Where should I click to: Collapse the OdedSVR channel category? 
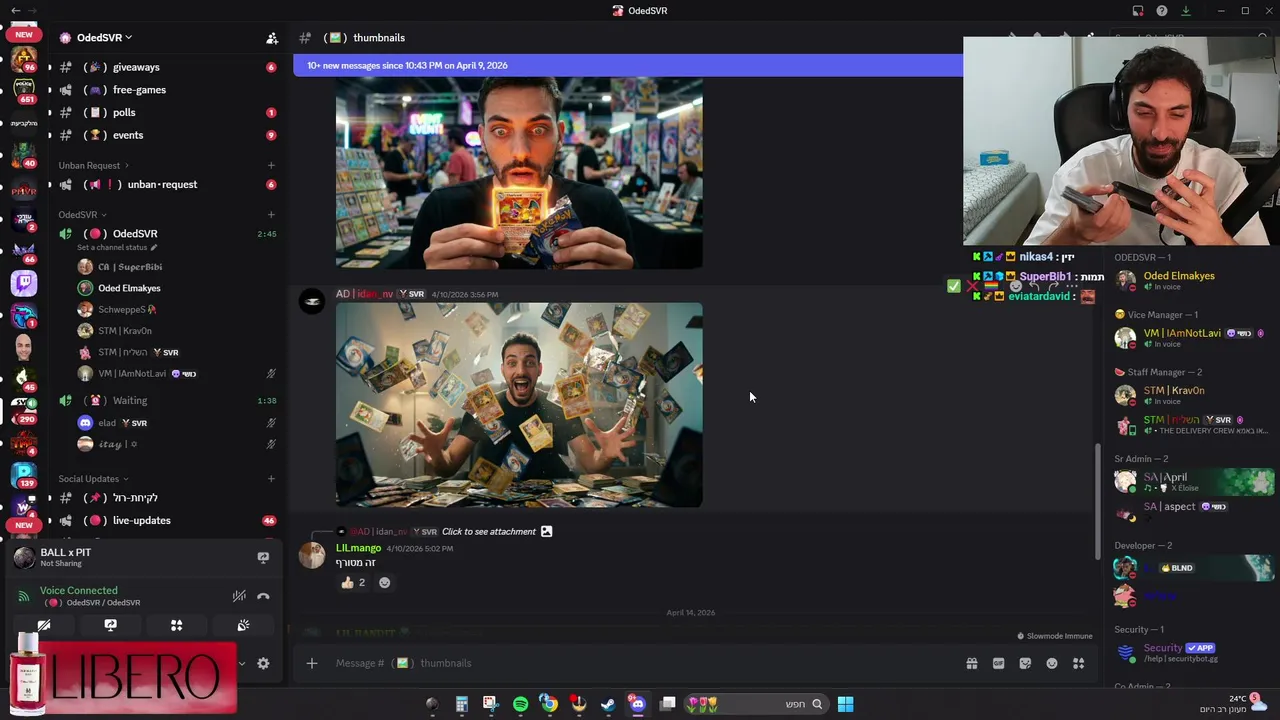coord(82,215)
